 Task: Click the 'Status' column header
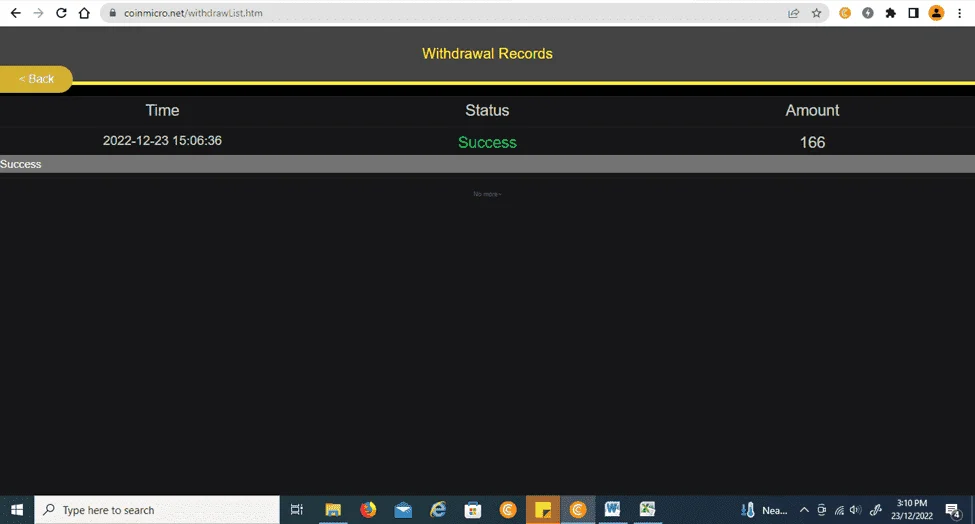tap(487, 111)
